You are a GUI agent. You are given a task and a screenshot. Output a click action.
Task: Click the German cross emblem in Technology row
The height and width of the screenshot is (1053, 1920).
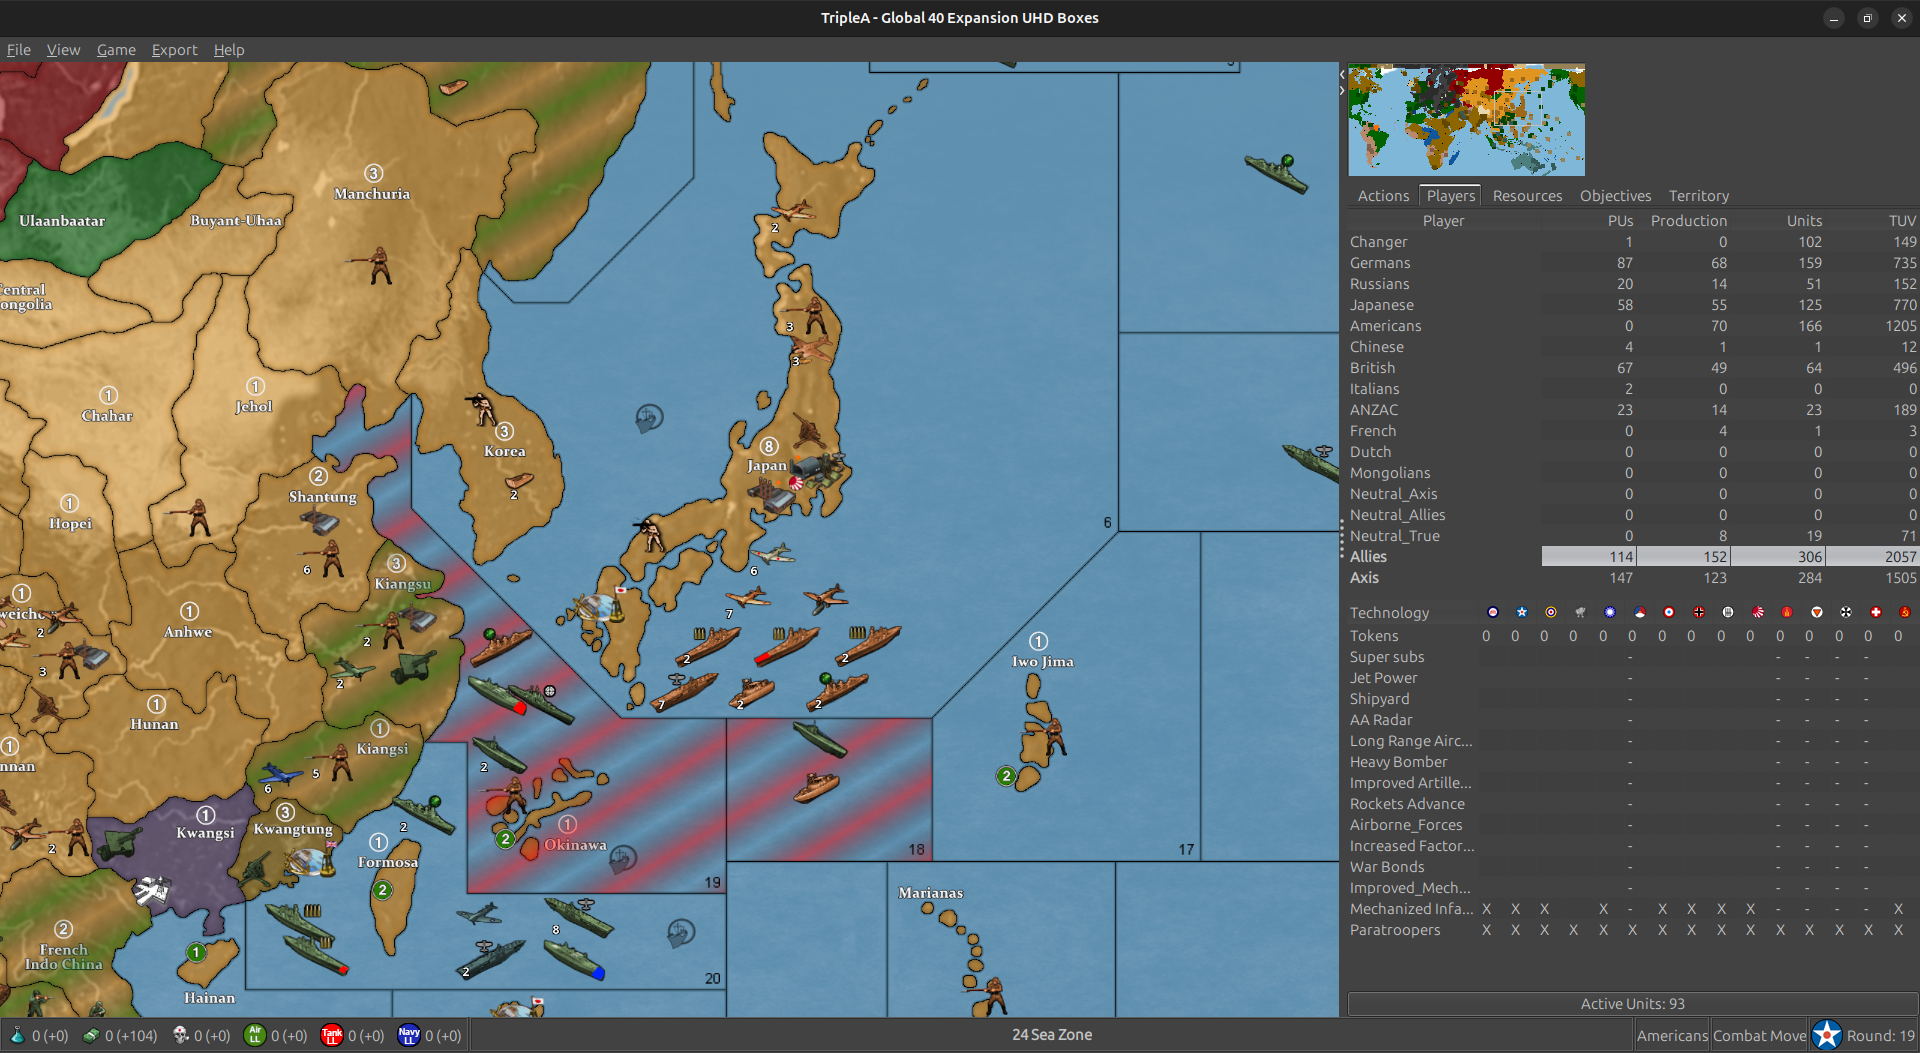(1699, 612)
